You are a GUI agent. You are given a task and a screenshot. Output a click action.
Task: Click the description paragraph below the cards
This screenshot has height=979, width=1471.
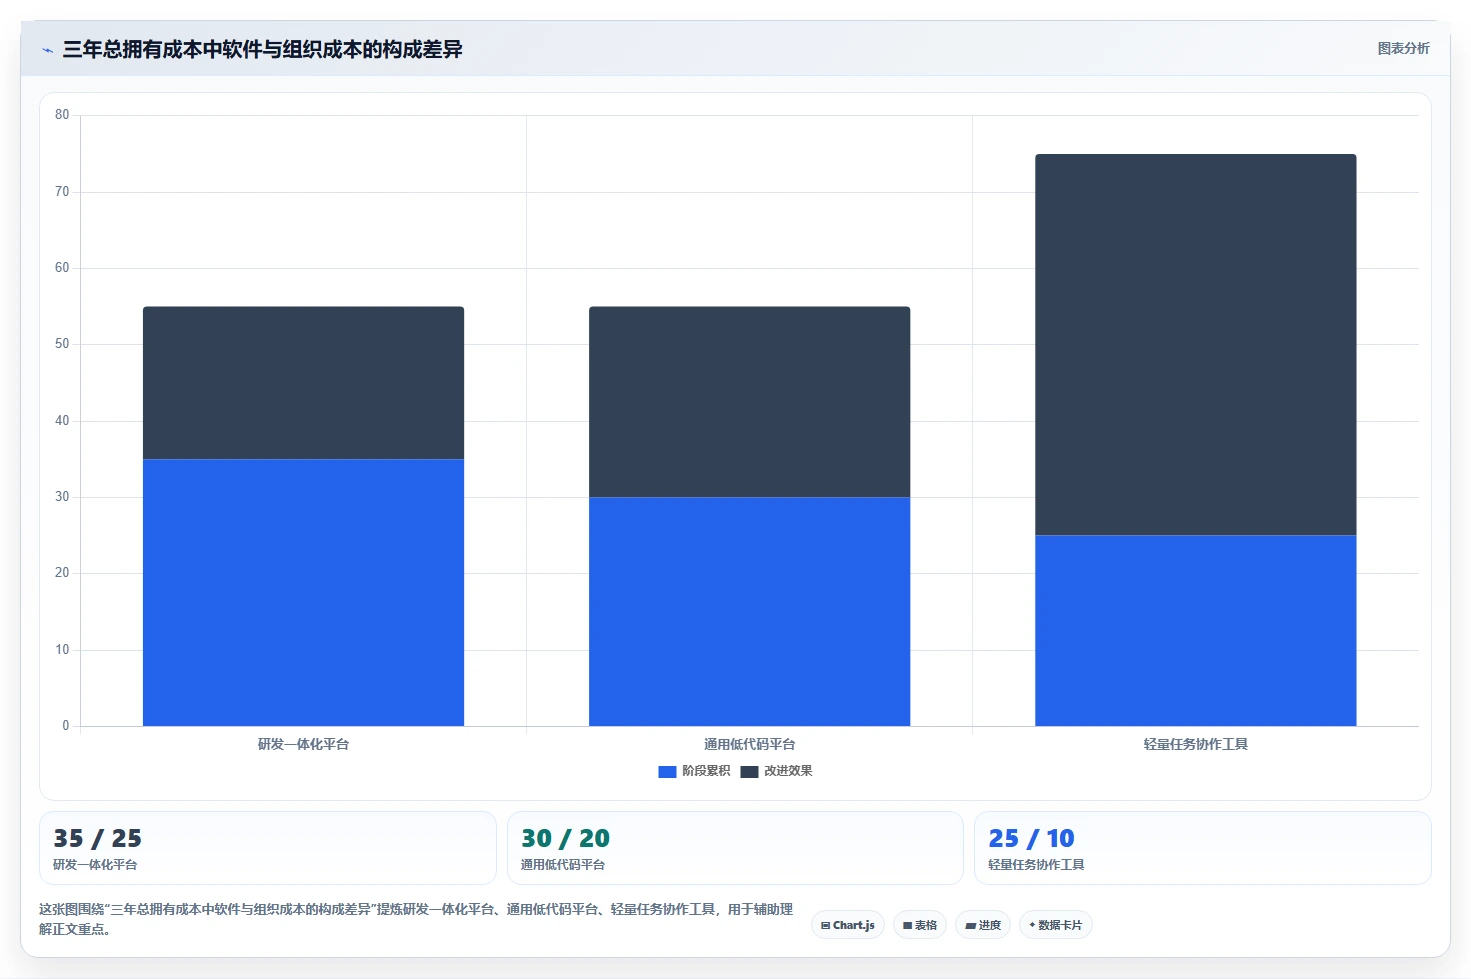pyautogui.click(x=416, y=919)
